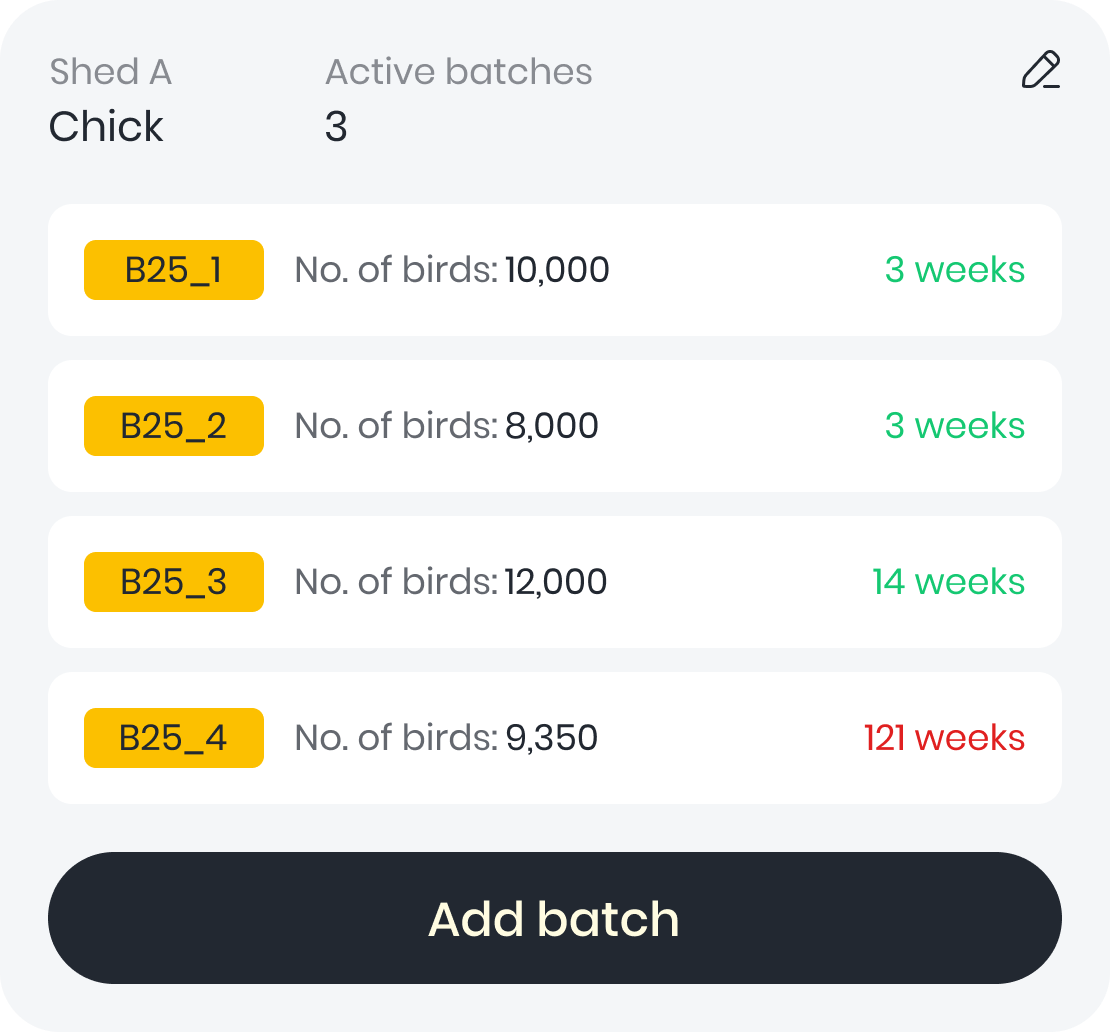Click 'No. of birds' text in B25_3 row

tap(395, 582)
